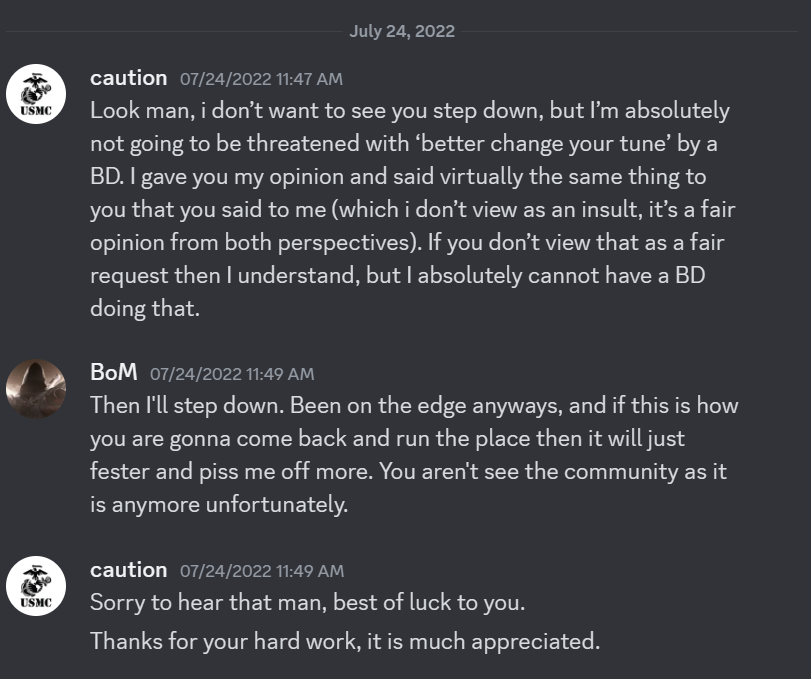The image size is (811, 679).
Task: Click the 'fester and piss me off more' line
Action: pos(231,471)
